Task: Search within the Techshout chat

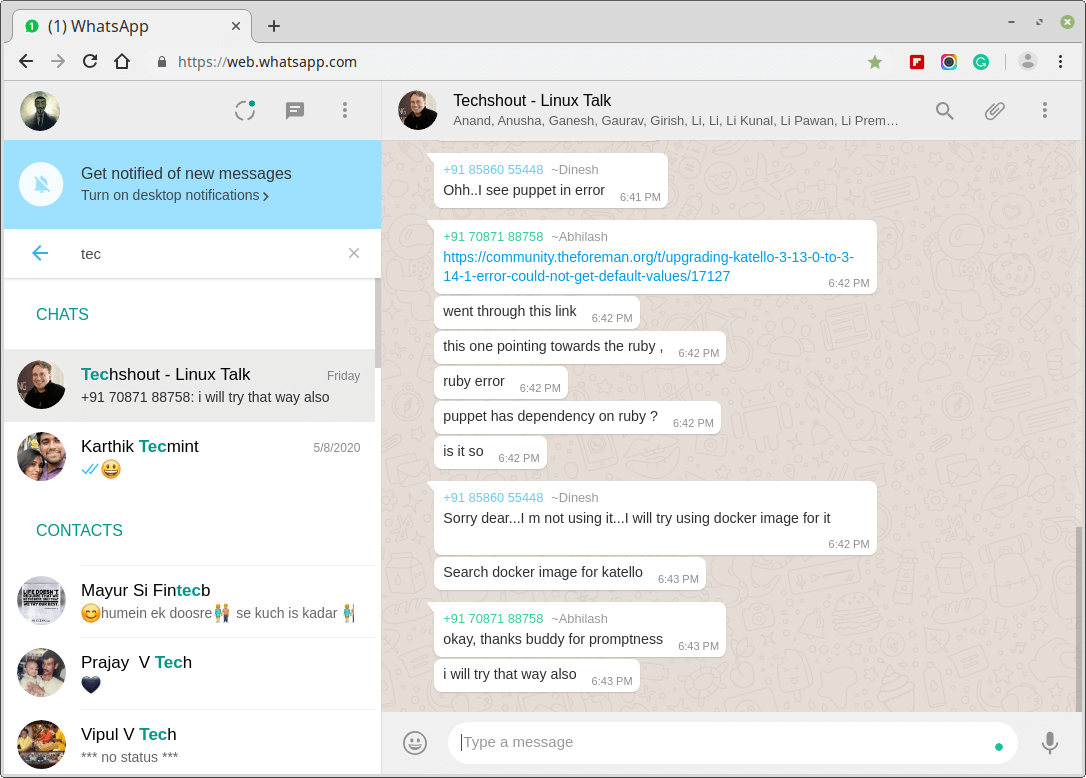Action: [x=944, y=110]
